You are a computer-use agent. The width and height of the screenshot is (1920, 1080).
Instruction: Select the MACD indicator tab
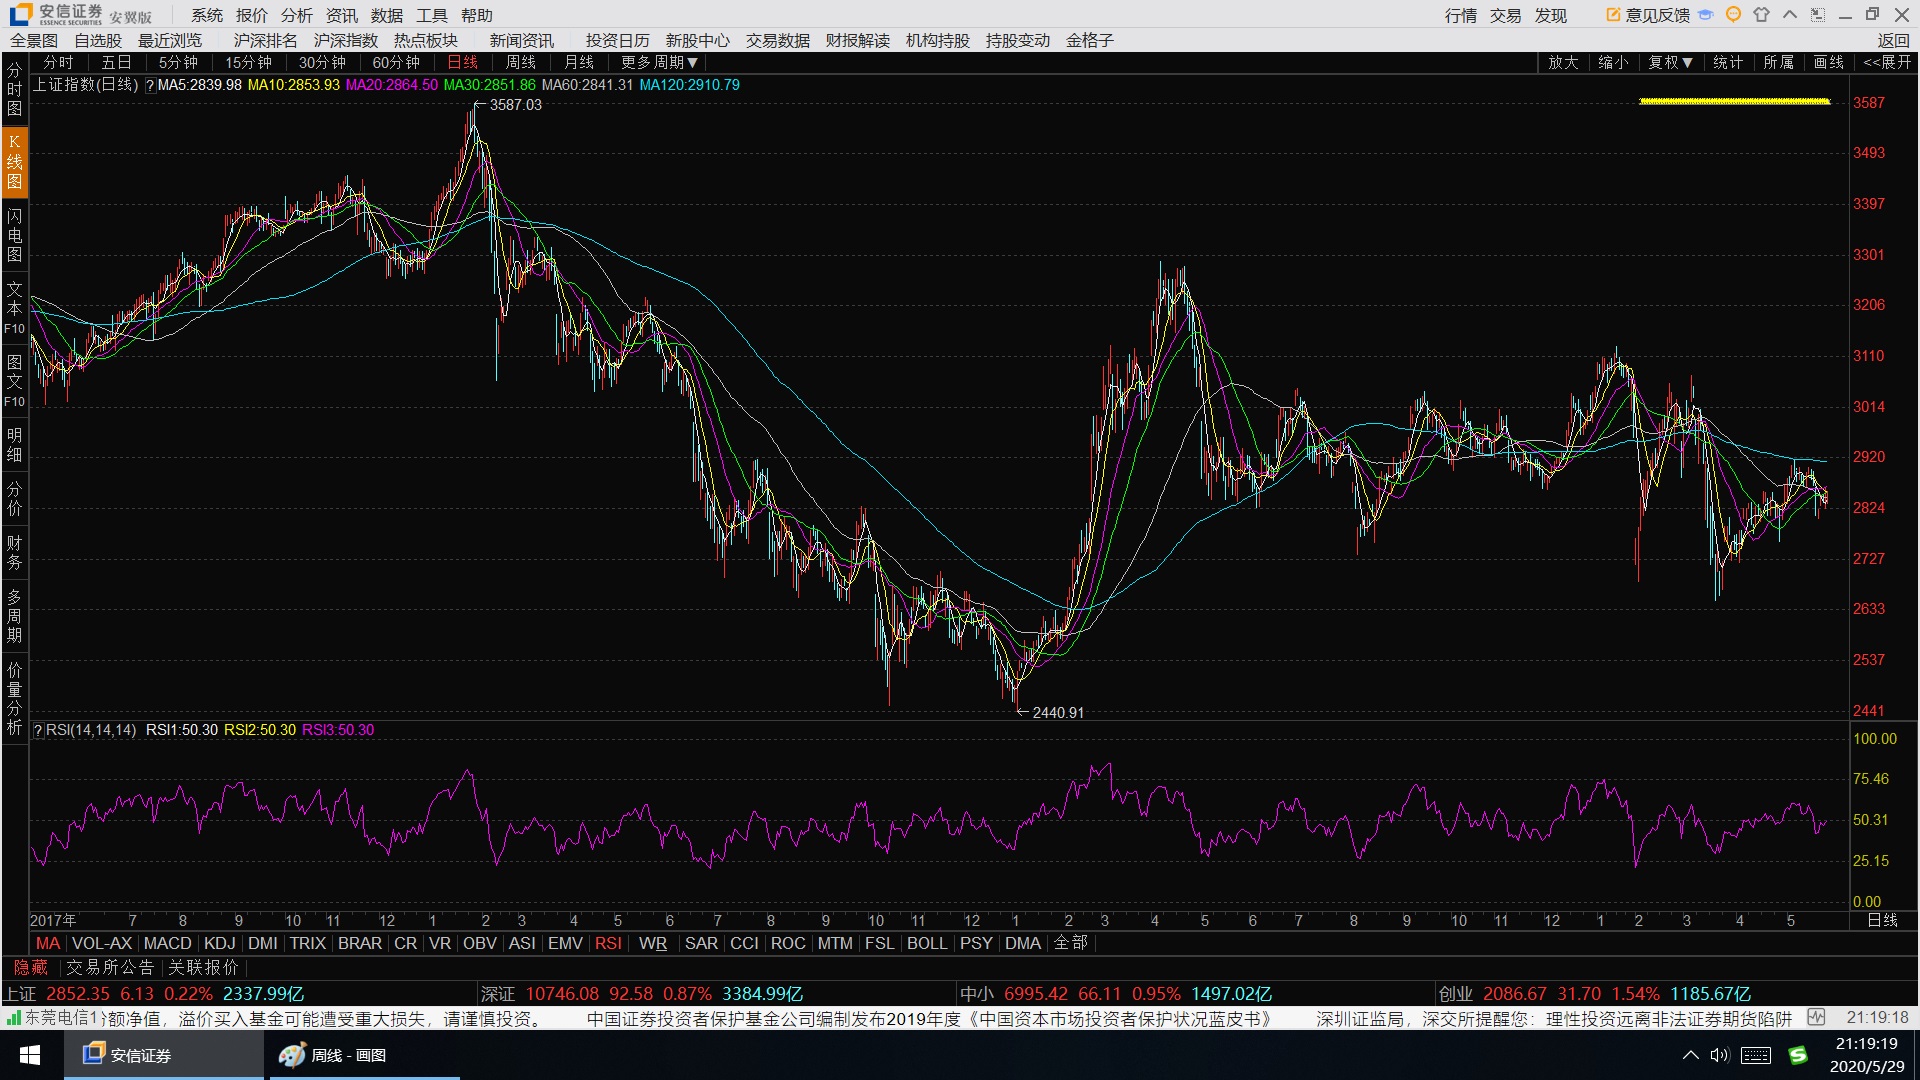pyautogui.click(x=167, y=943)
